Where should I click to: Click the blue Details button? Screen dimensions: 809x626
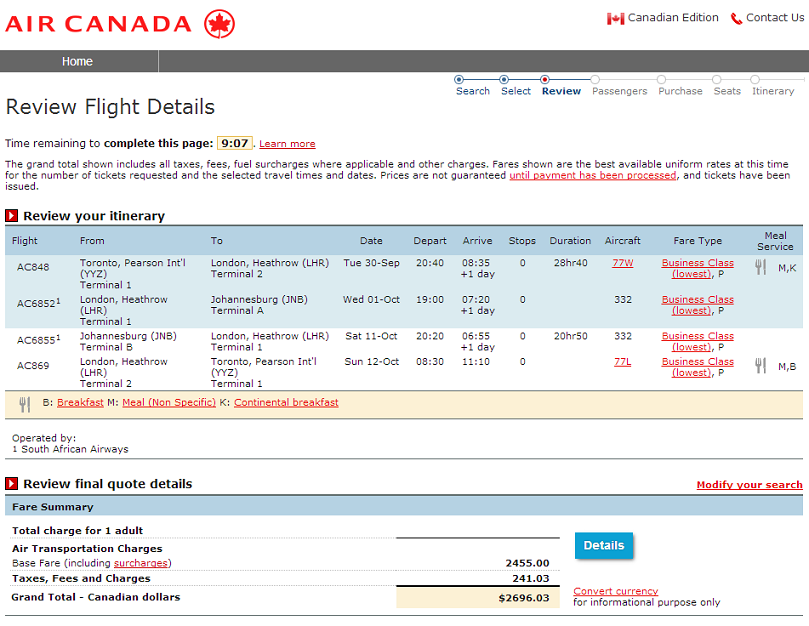(604, 545)
